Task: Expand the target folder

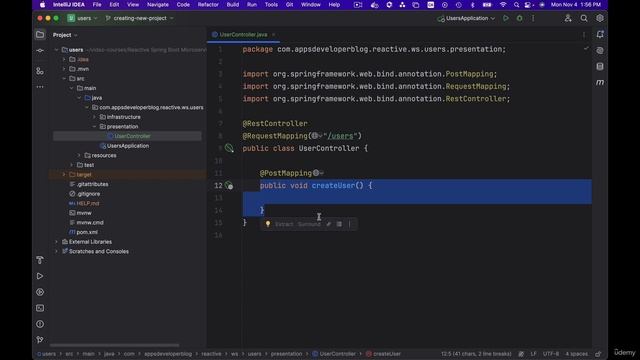Action: (64, 174)
